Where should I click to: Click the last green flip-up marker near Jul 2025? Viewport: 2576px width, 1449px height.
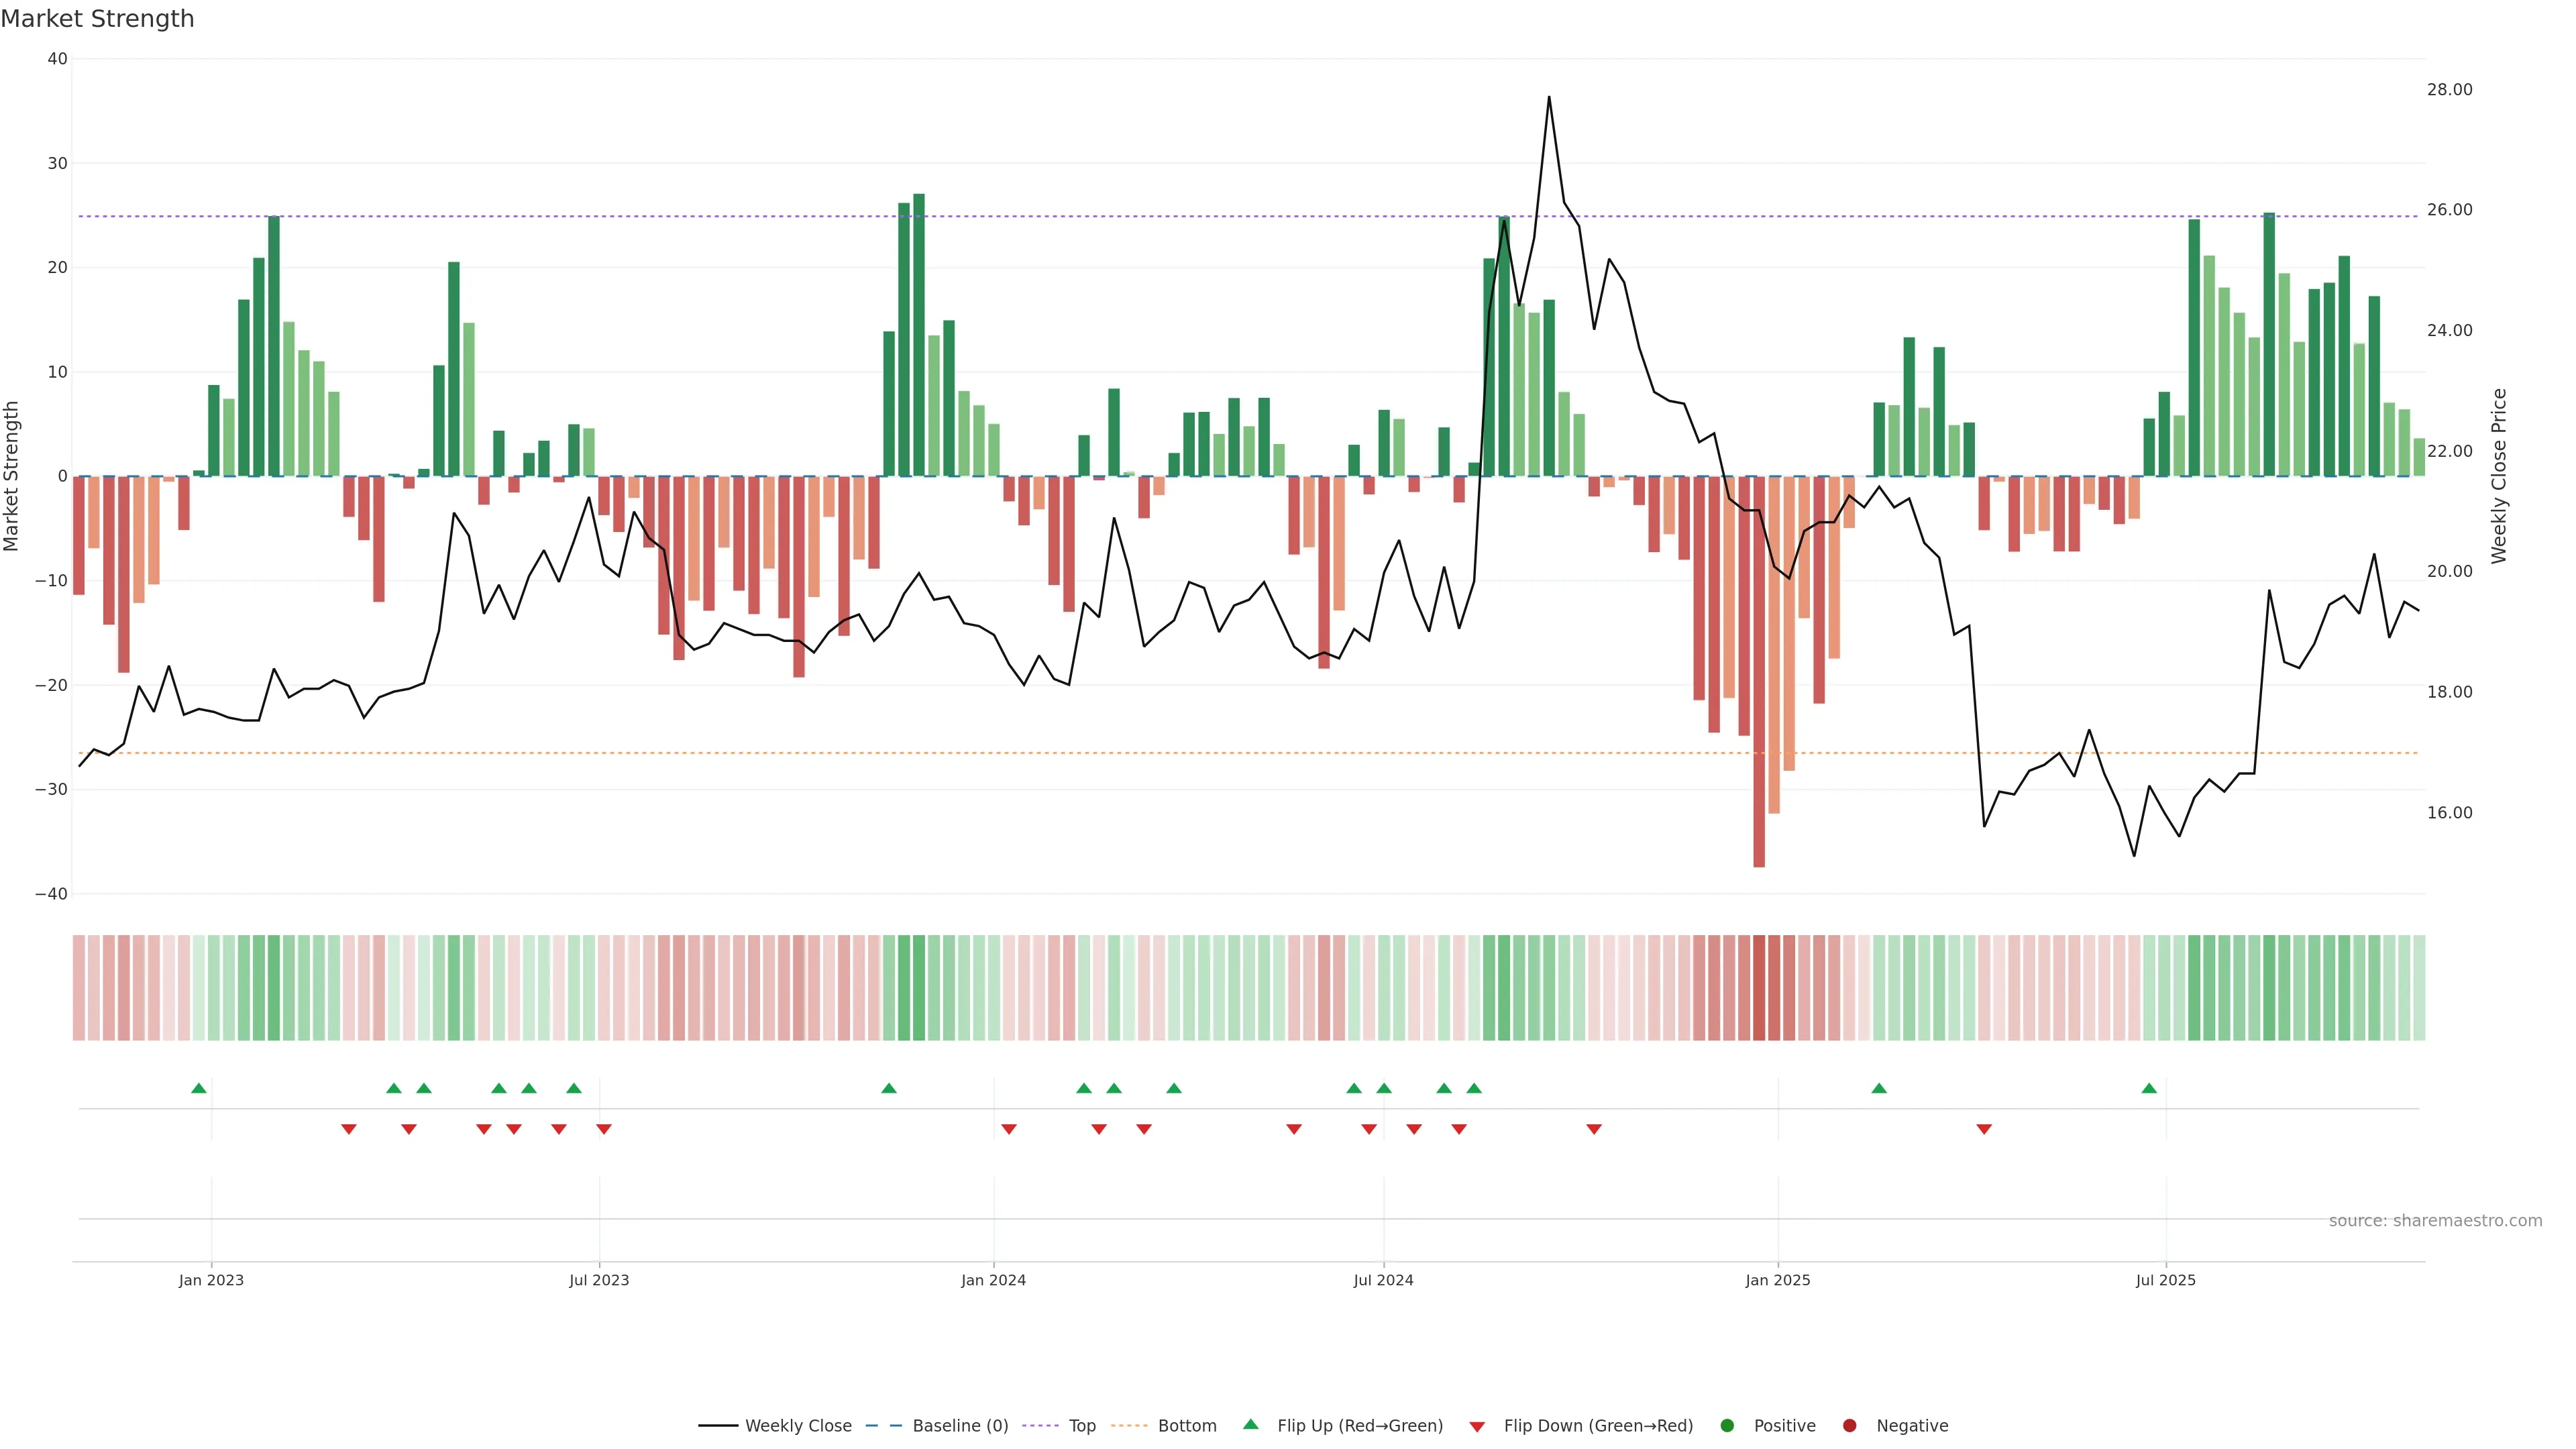pyautogui.click(x=2149, y=1088)
